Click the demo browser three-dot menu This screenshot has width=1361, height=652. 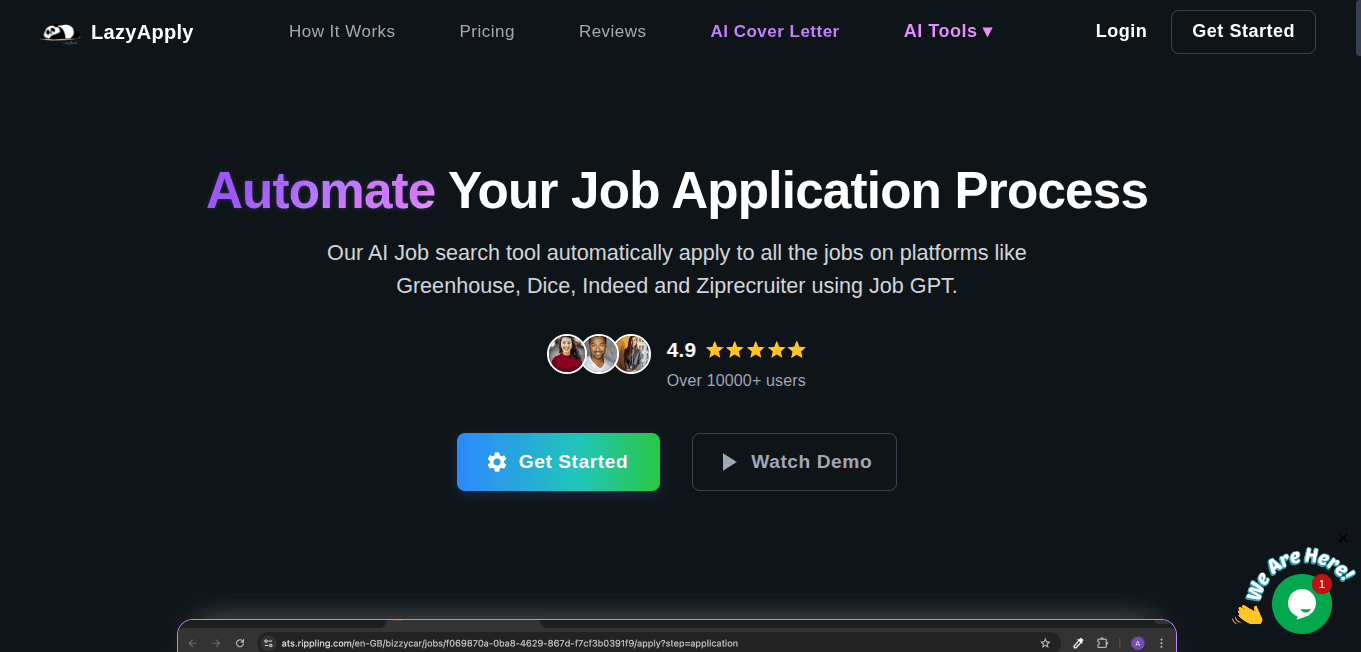(1161, 643)
